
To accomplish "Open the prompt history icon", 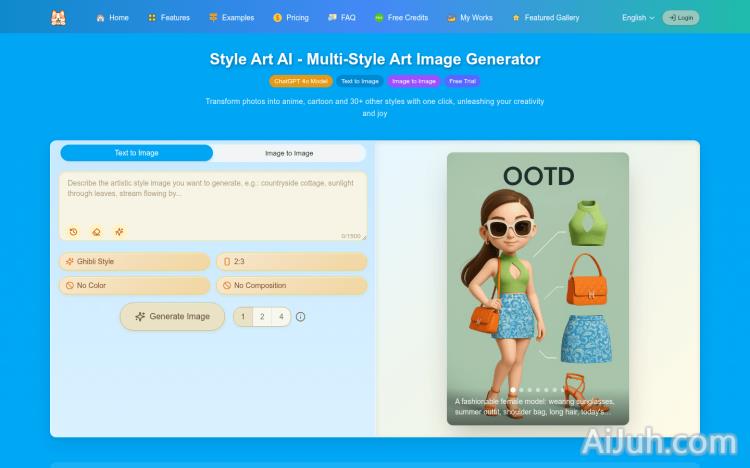I will point(73,232).
